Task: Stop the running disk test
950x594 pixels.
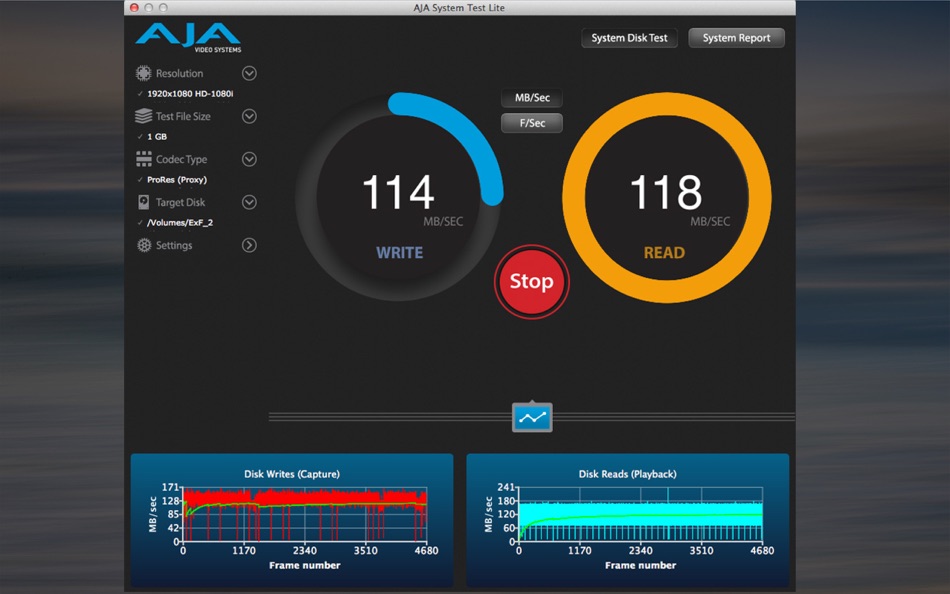Action: click(531, 281)
